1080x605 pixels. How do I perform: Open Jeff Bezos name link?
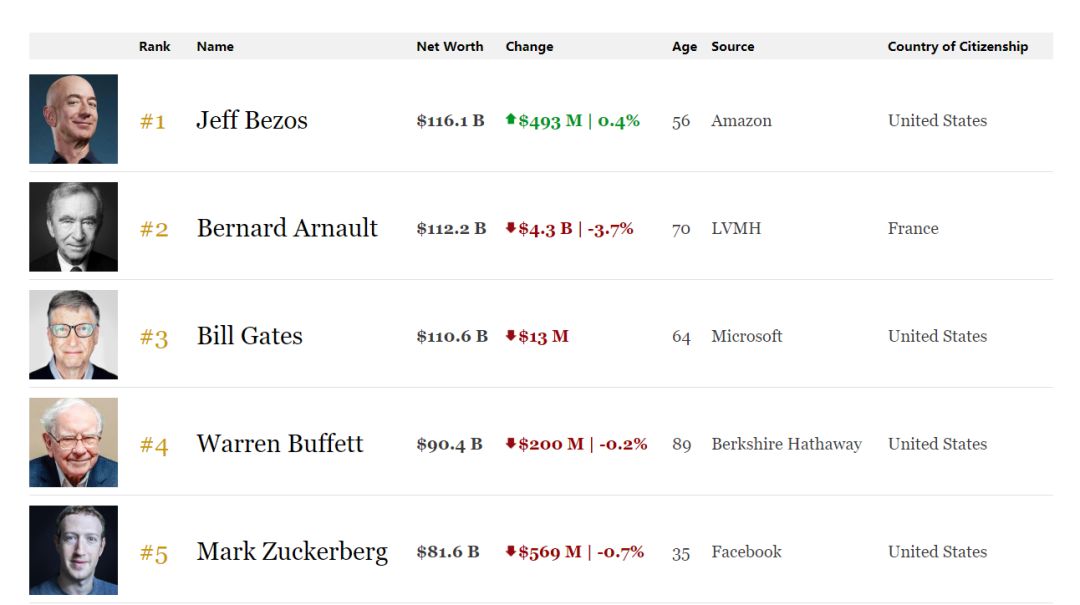click(252, 121)
